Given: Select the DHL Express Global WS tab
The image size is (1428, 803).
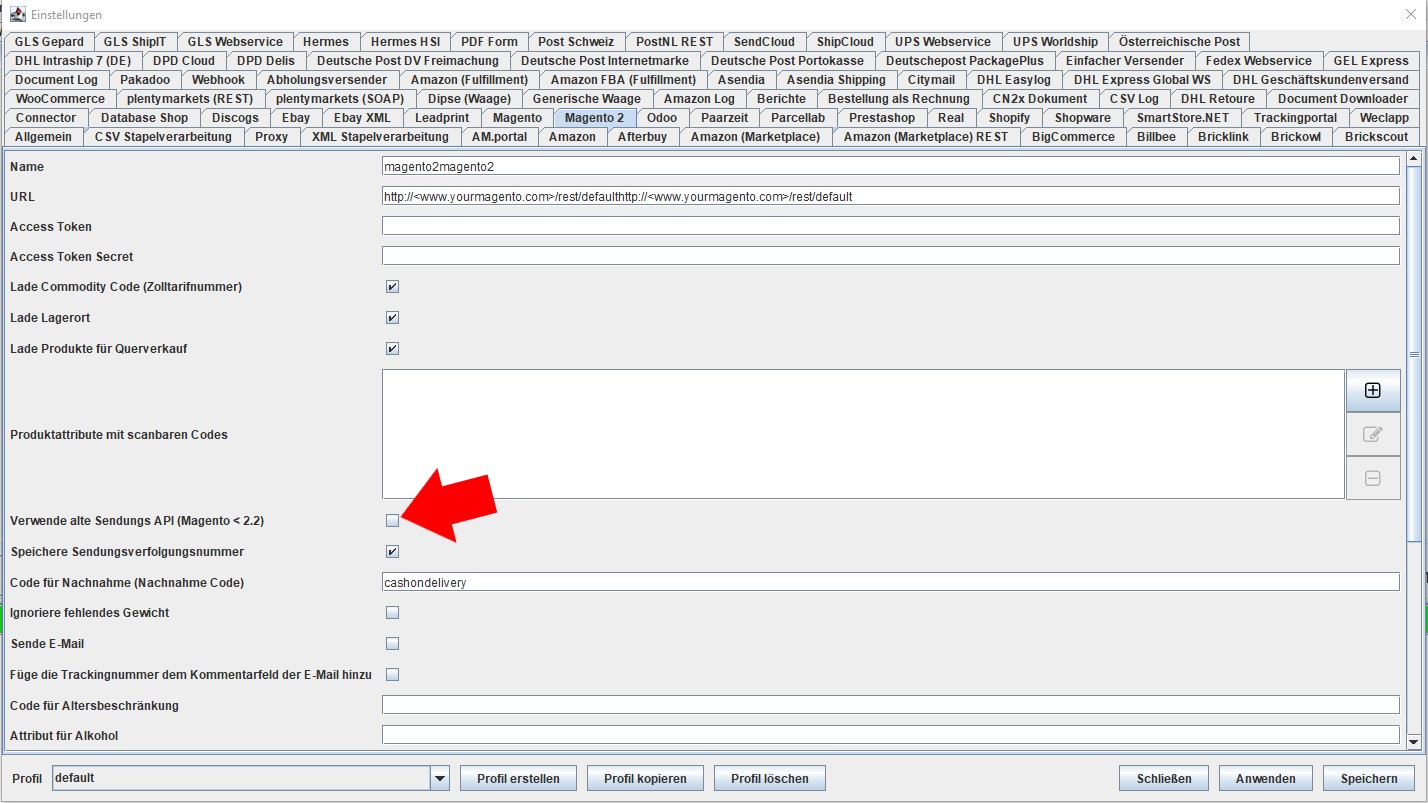Looking at the screenshot, I should (x=1142, y=80).
